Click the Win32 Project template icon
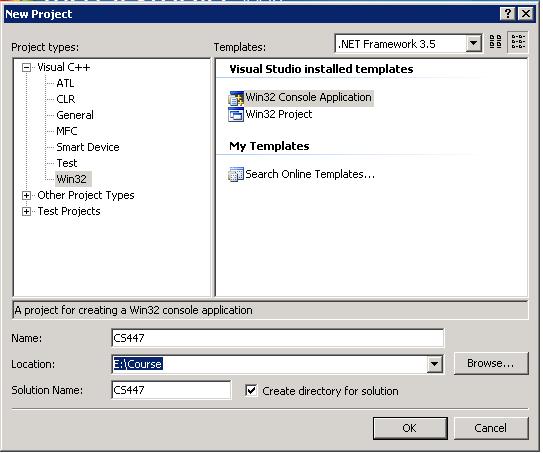The image size is (543, 453). point(236,115)
